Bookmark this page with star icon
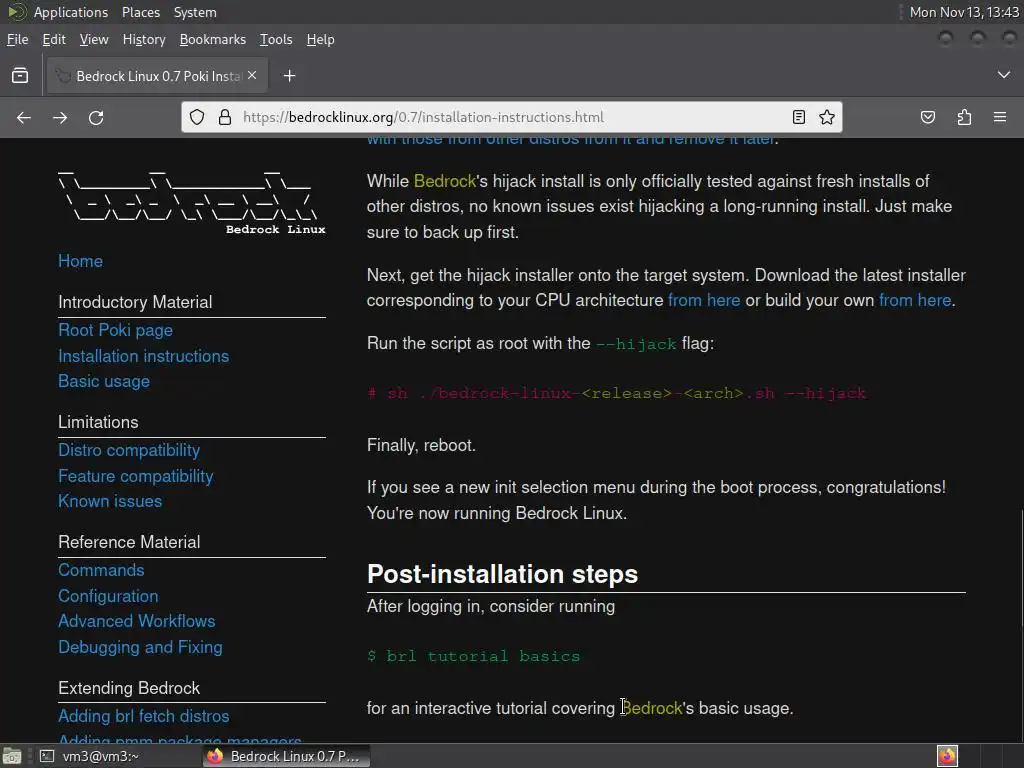Viewport: 1024px width, 768px height. coord(827,118)
